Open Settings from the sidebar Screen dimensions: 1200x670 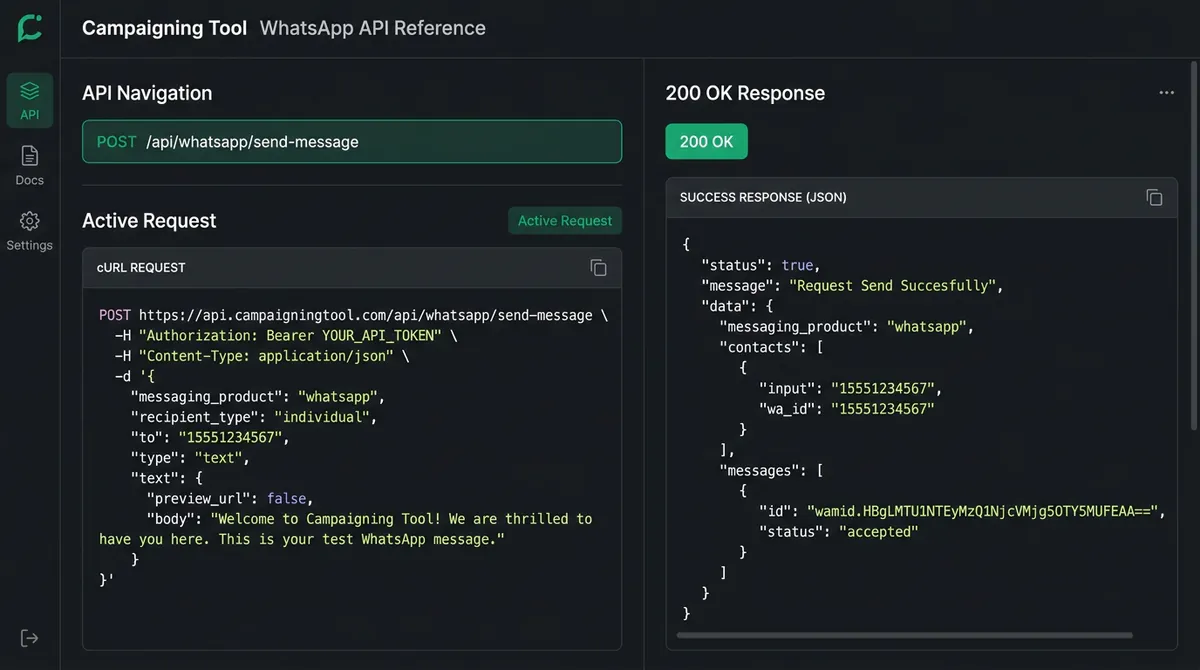tap(30, 231)
